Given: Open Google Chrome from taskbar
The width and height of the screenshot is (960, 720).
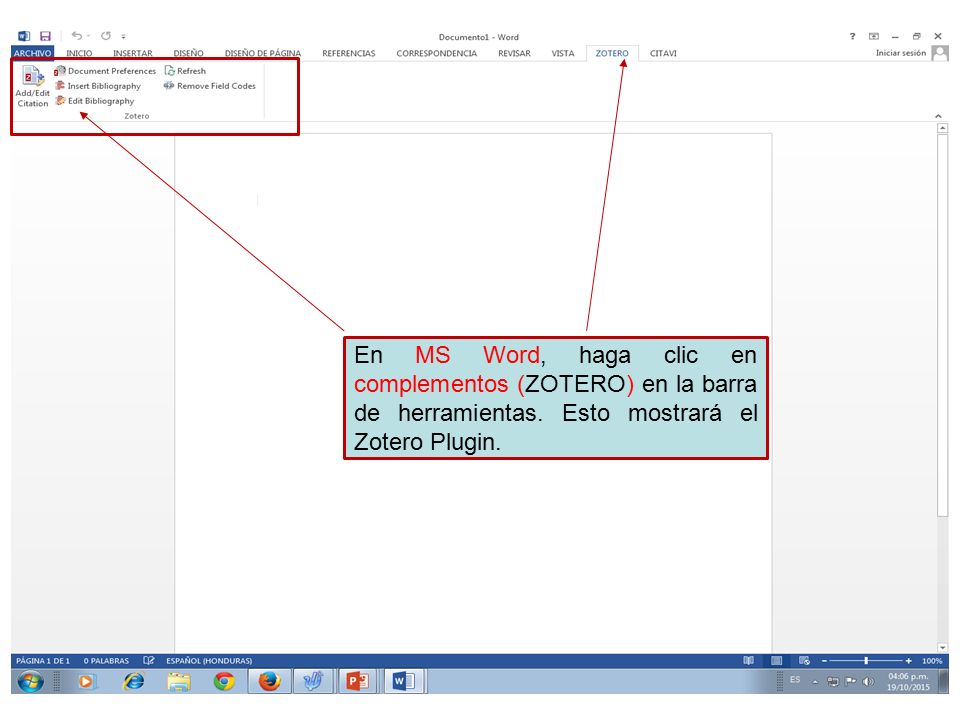Looking at the screenshot, I should [223, 681].
